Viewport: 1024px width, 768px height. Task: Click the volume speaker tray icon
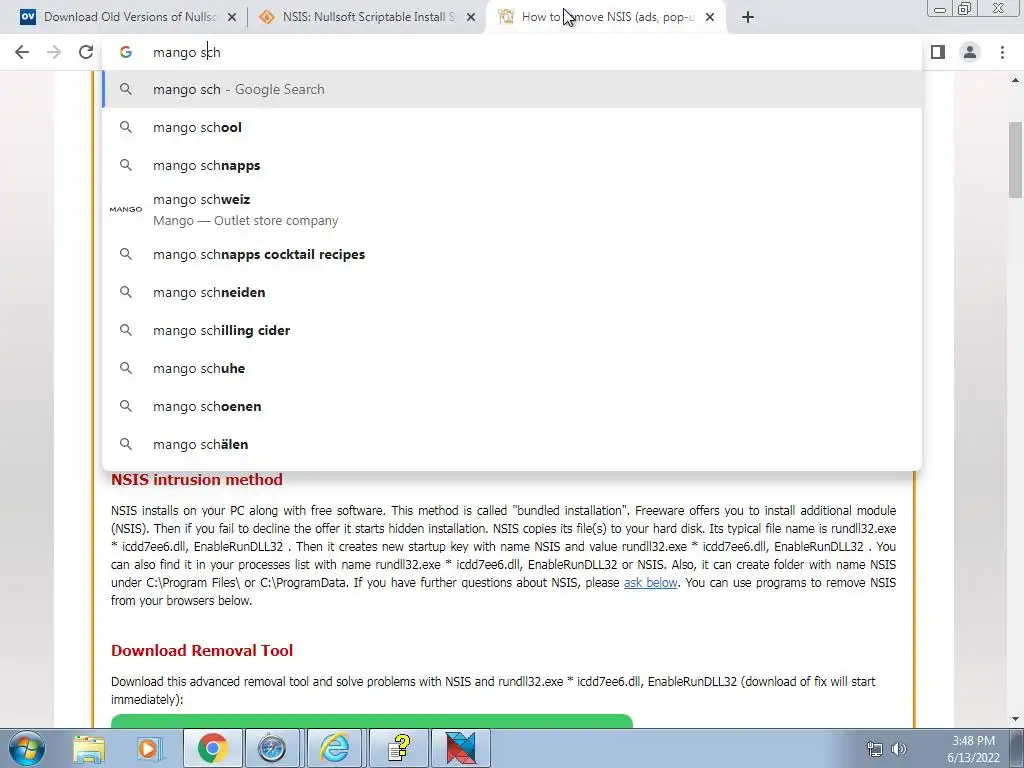pos(899,749)
